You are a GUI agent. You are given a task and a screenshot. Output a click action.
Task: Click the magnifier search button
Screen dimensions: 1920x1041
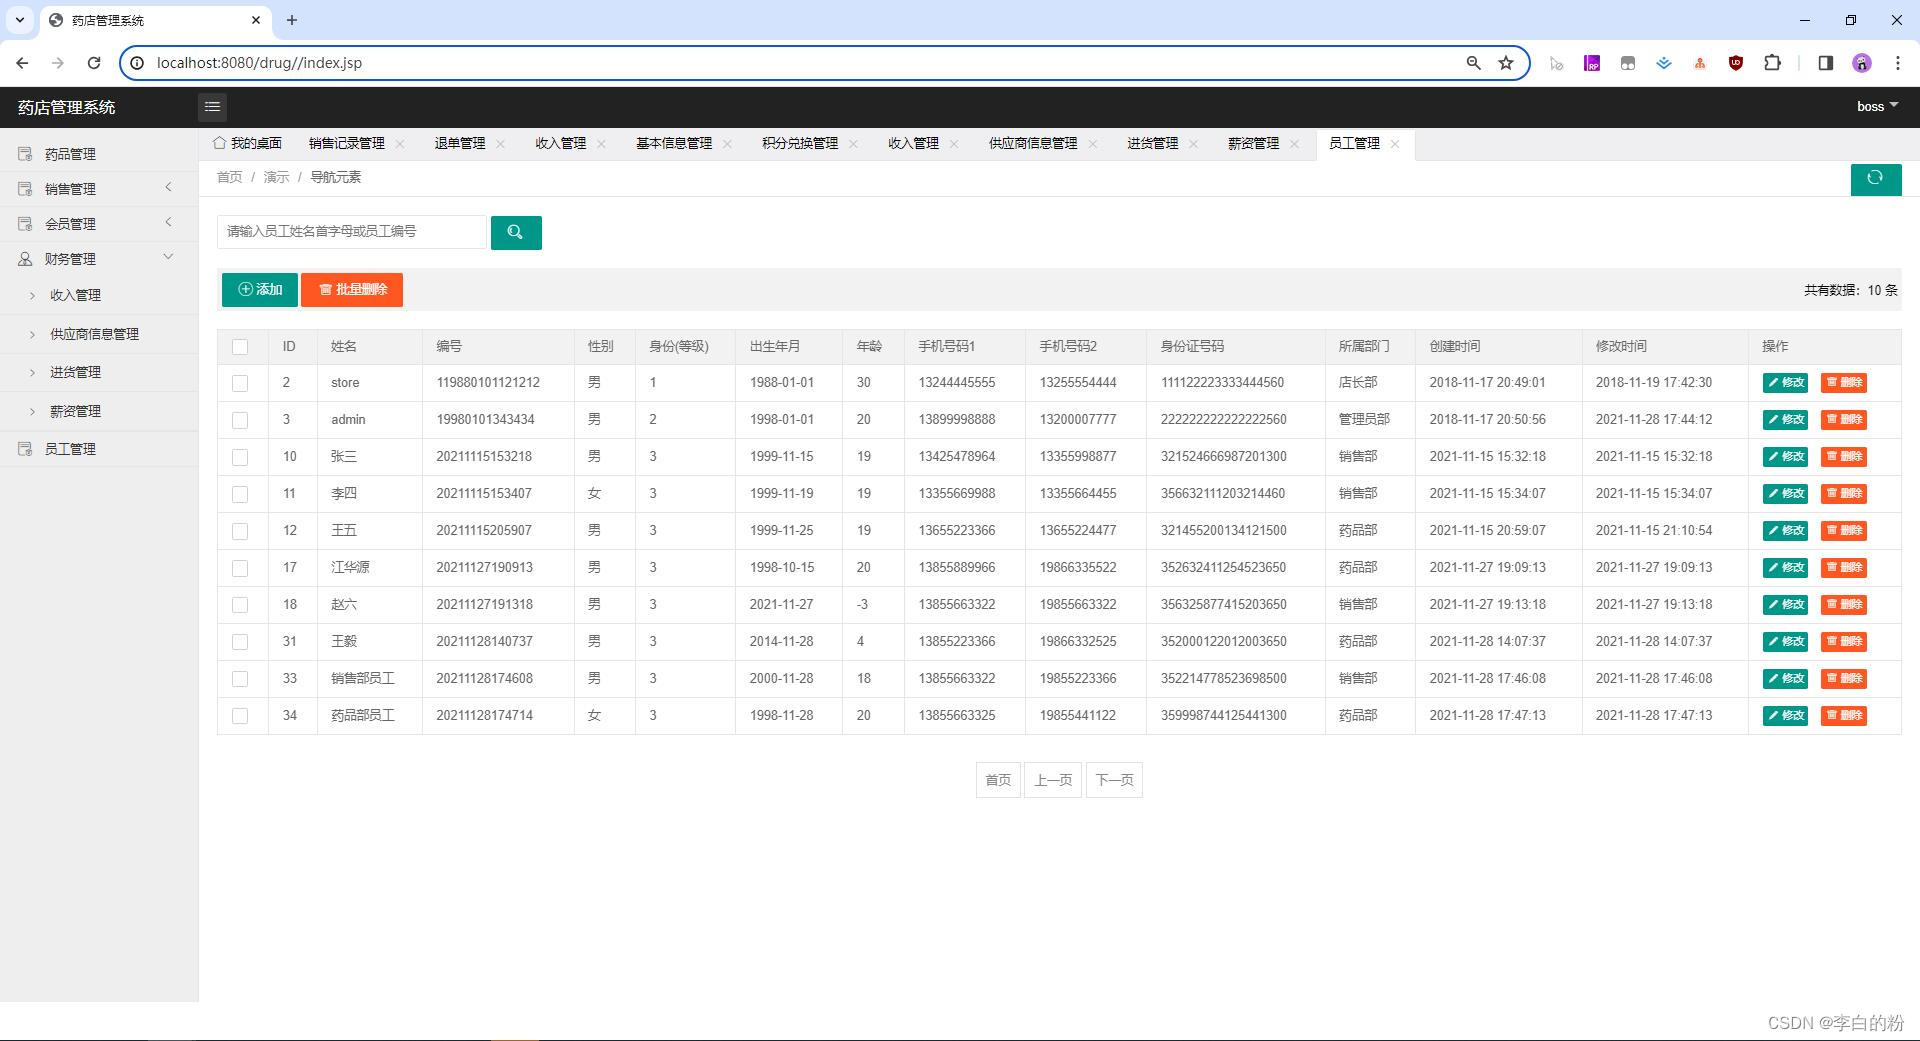click(516, 232)
